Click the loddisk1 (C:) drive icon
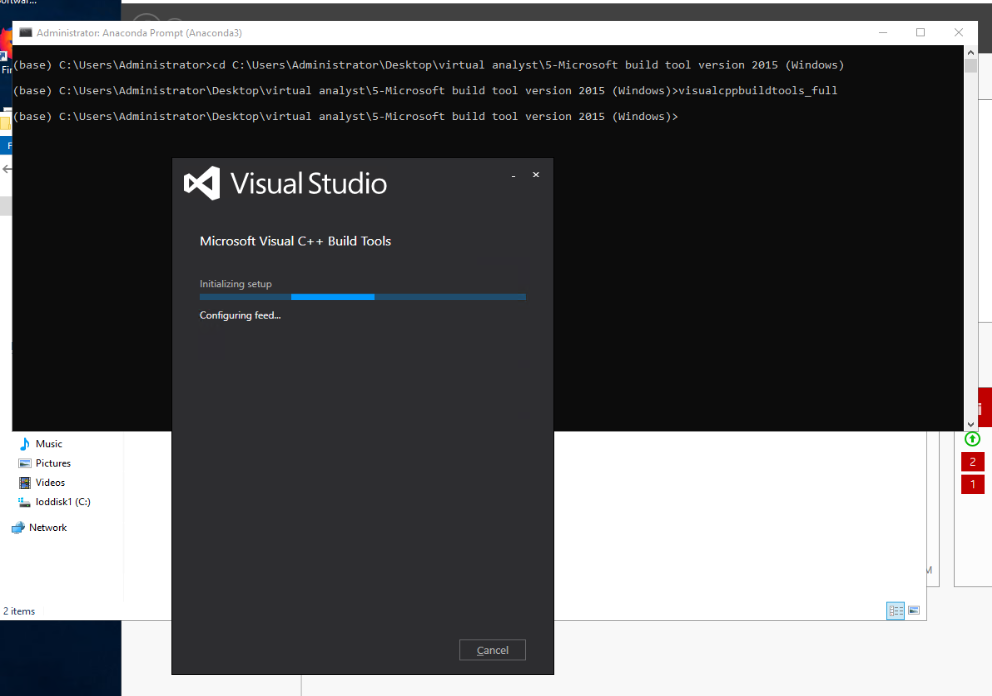The image size is (992, 696). pos(25,502)
